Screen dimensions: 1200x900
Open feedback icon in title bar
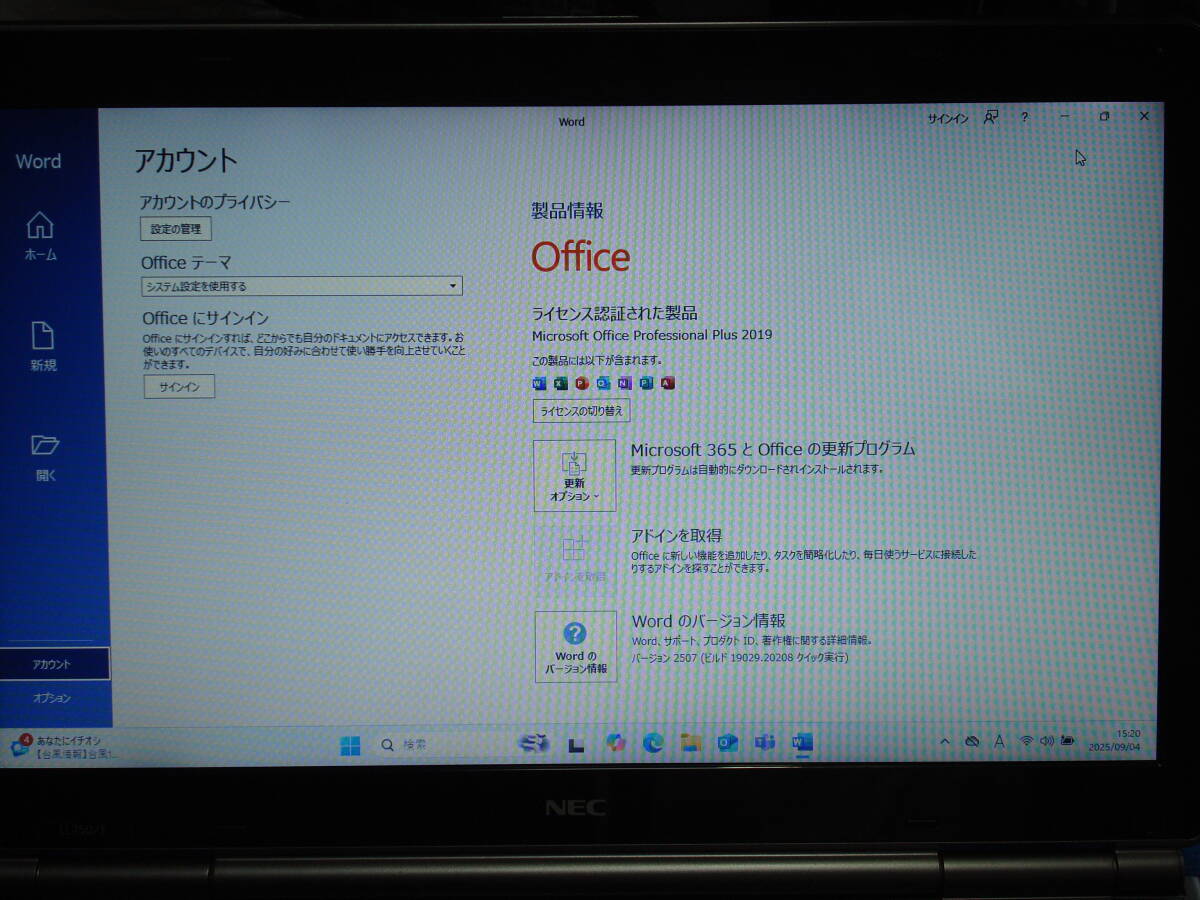tap(990, 117)
